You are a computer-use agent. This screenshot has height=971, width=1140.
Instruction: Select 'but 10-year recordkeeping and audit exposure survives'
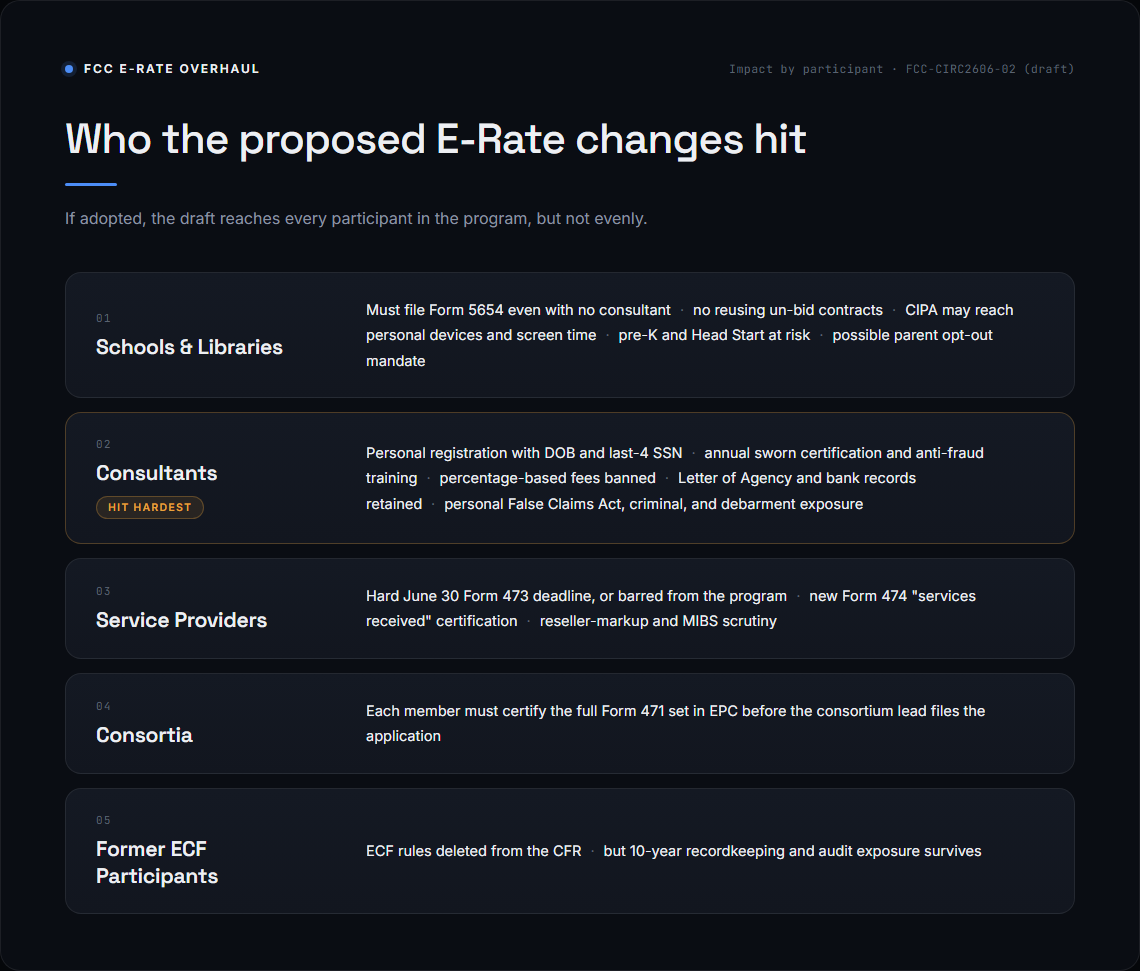click(792, 851)
